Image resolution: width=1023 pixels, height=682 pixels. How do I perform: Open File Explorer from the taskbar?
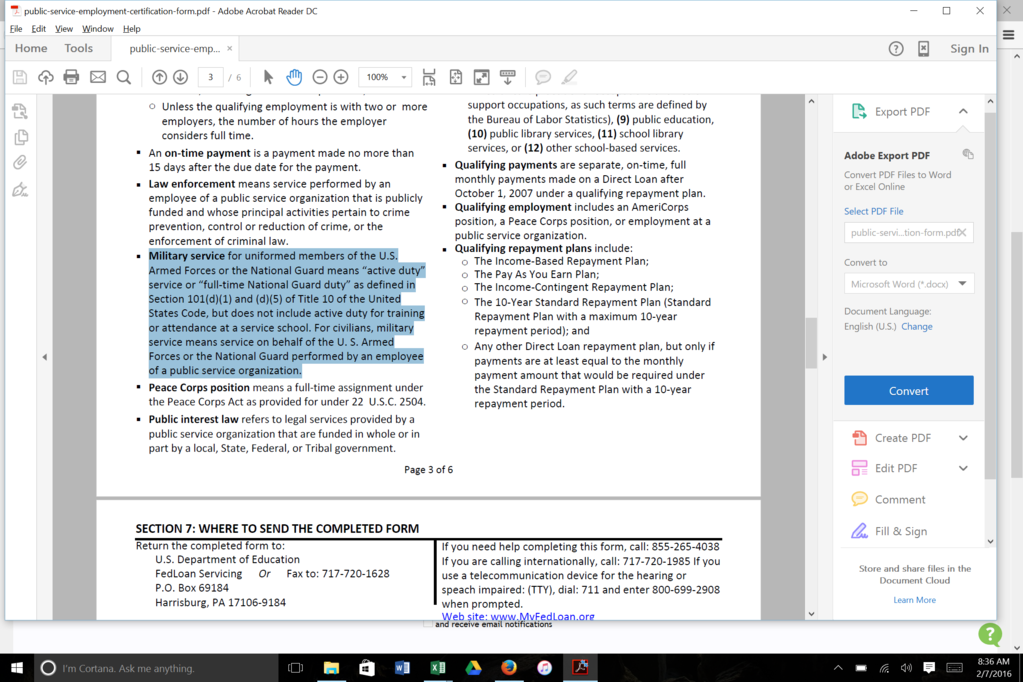tap(331, 668)
